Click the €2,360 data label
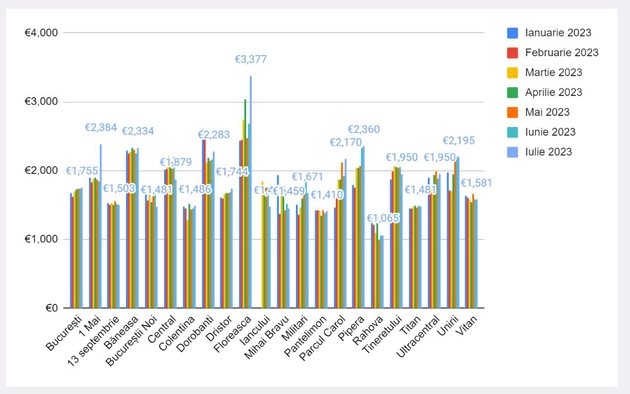Screen dimensions: 630x394 pos(364,129)
